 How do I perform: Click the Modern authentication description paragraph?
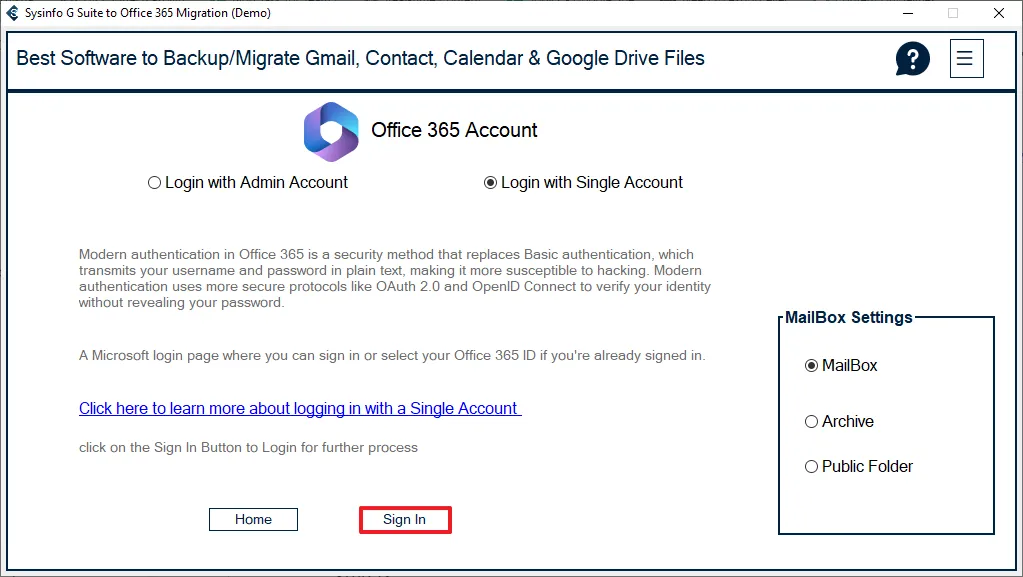pos(395,279)
